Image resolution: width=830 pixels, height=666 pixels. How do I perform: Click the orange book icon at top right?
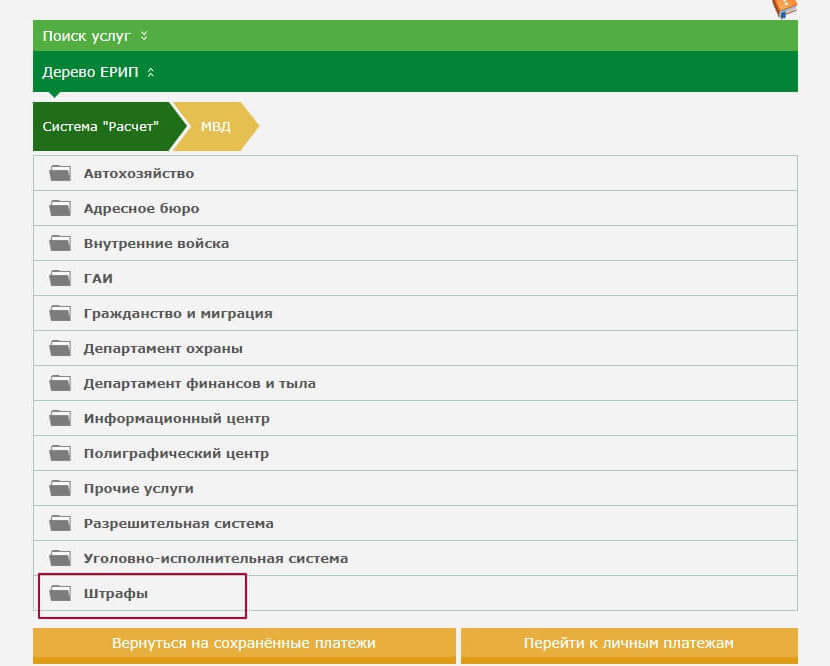click(x=784, y=7)
